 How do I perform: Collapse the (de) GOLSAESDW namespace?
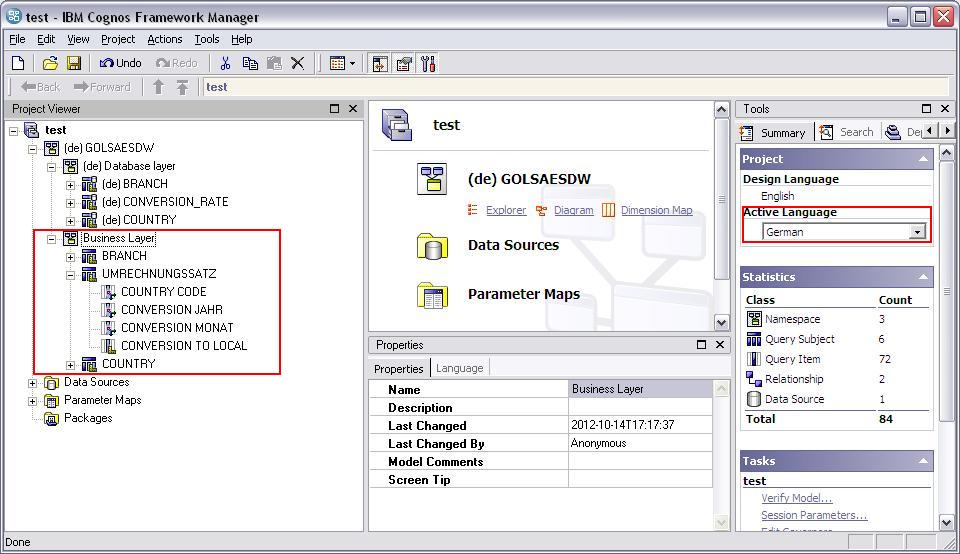pyautogui.click(x=32, y=148)
